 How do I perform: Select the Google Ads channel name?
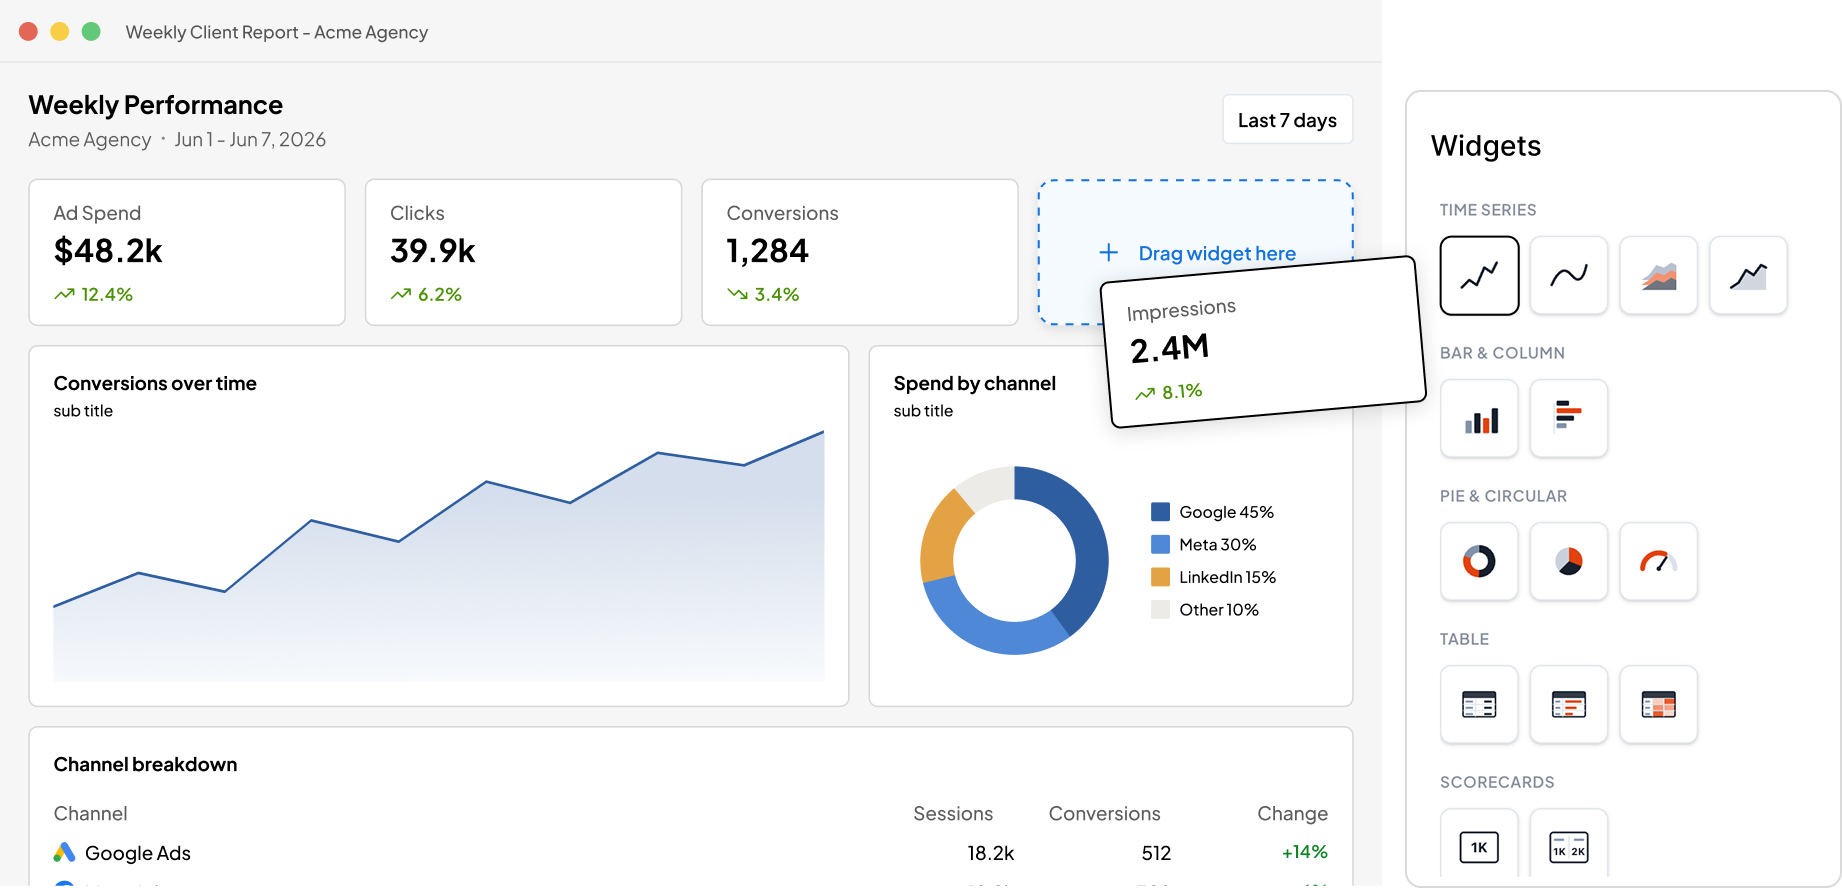coord(138,853)
